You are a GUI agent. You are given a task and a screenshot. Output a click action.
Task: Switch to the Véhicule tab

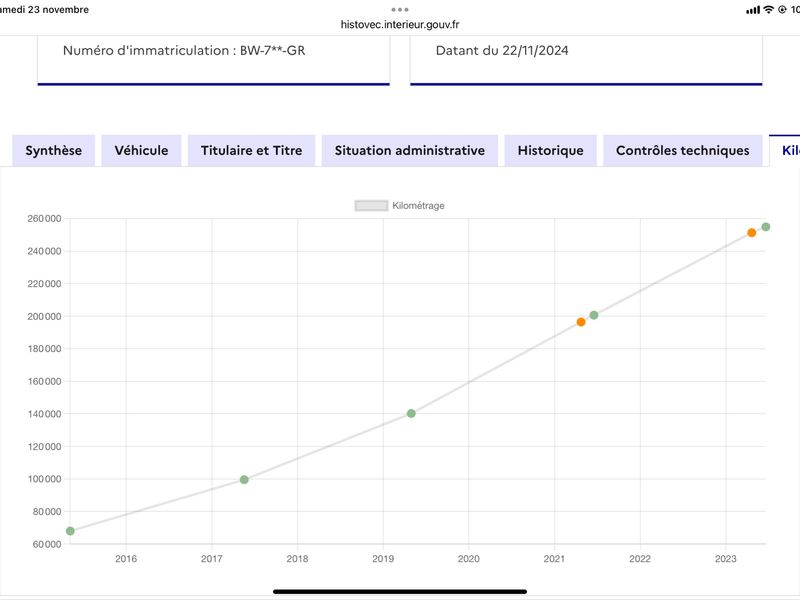point(141,151)
